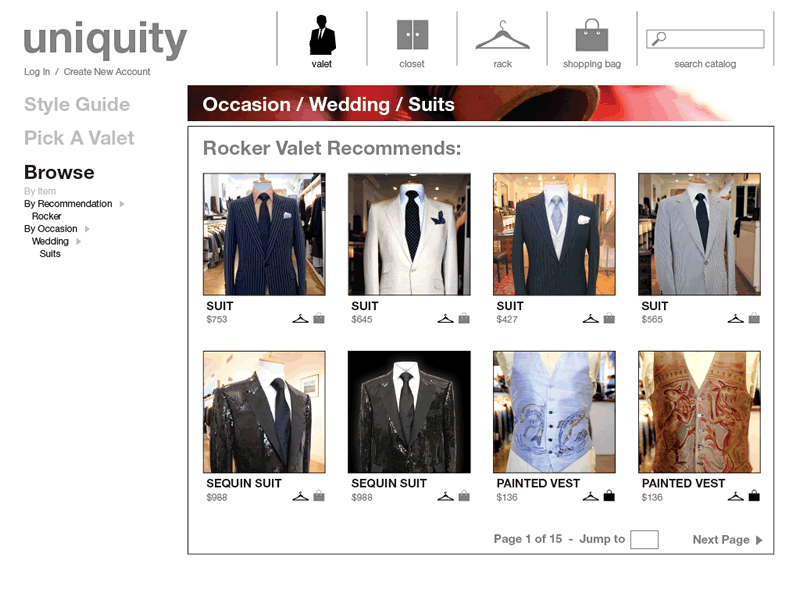
Task: Add the $645 suit to shopping bag
Action: (464, 318)
